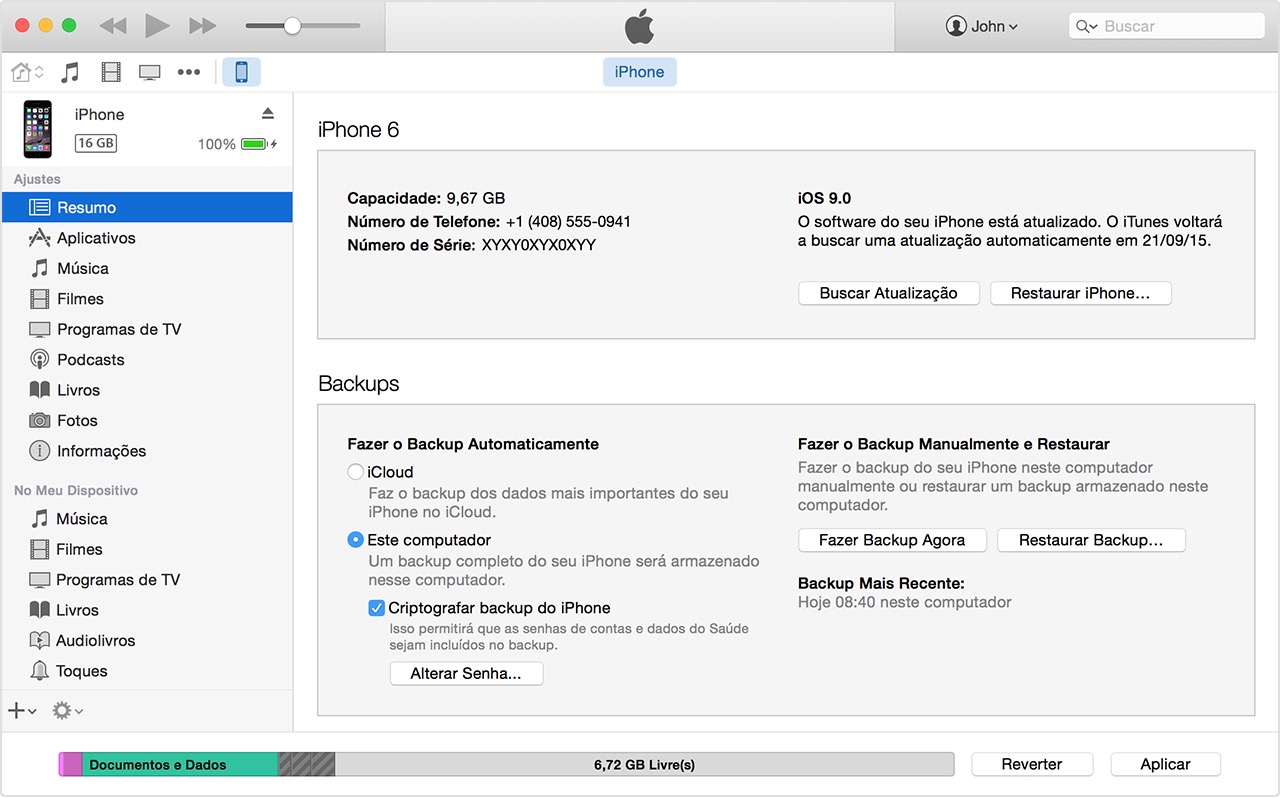Click the Programas de TV icon under No Meu Dispositivo
The width and height of the screenshot is (1280, 798).
(x=39, y=580)
